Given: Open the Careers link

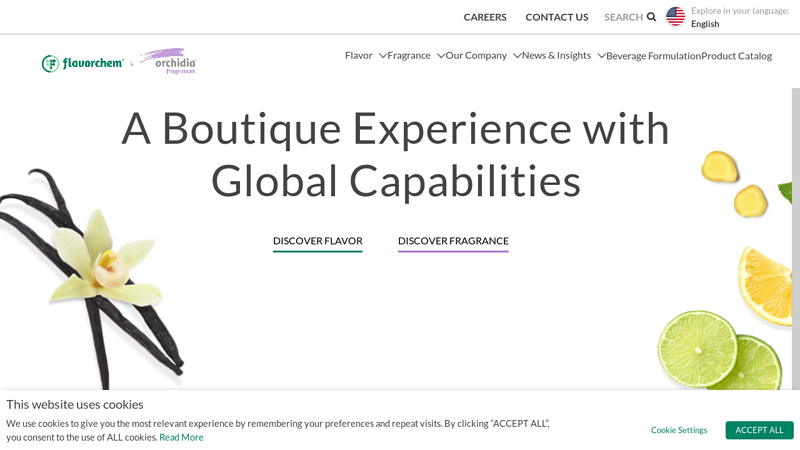Looking at the screenshot, I should 485,17.
